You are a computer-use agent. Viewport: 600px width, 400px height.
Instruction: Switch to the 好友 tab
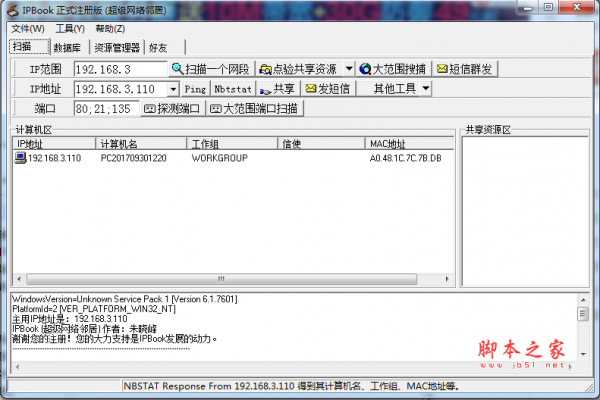click(165, 47)
